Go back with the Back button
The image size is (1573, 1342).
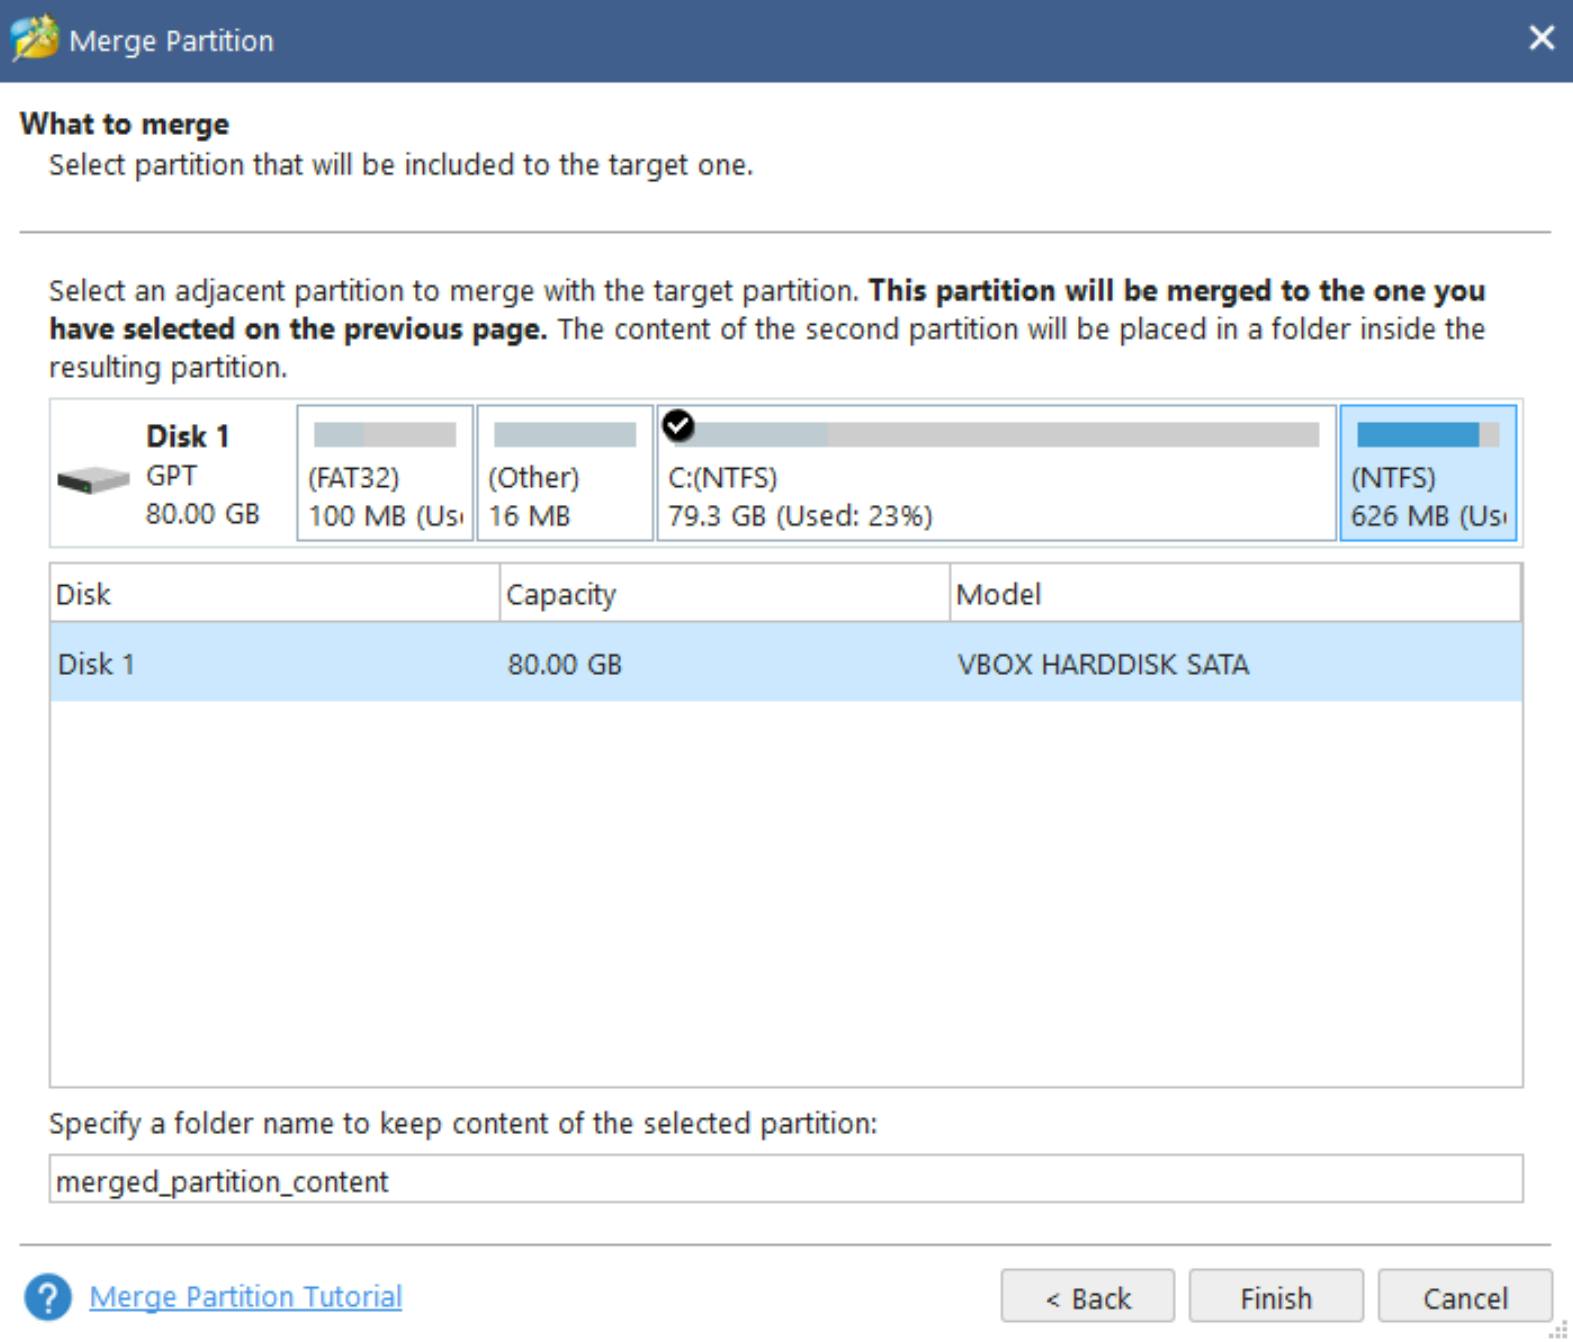tap(1087, 1297)
